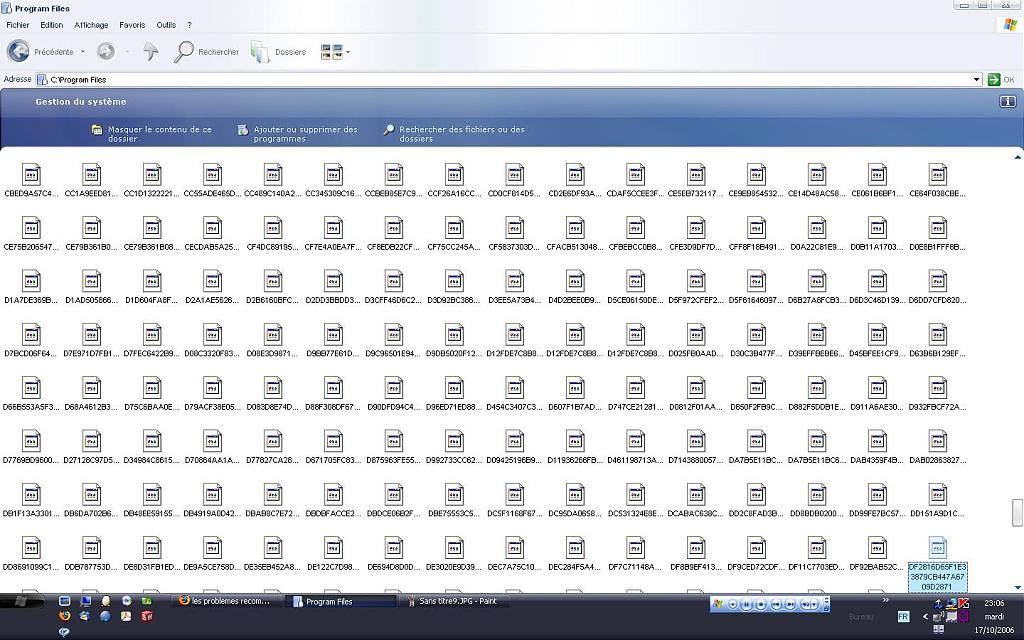The height and width of the screenshot is (640, 1024).
Task: Click the forward navigation arrow icon
Action: pos(106,52)
